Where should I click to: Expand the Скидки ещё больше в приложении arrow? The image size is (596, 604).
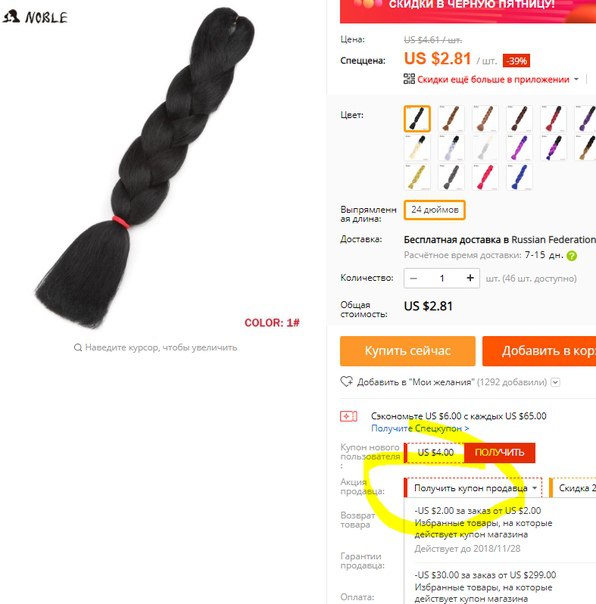pyautogui.click(x=576, y=79)
